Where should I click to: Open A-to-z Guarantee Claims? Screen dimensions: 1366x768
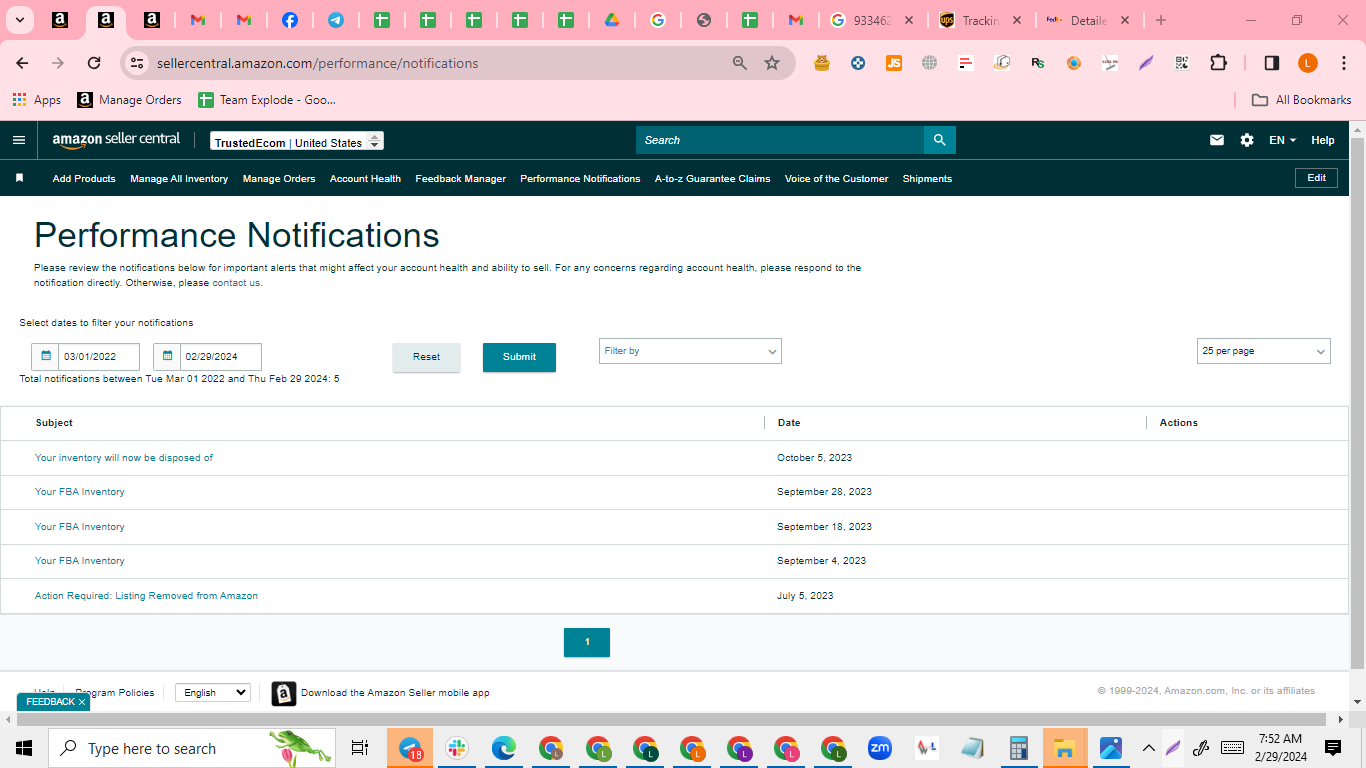(x=713, y=179)
